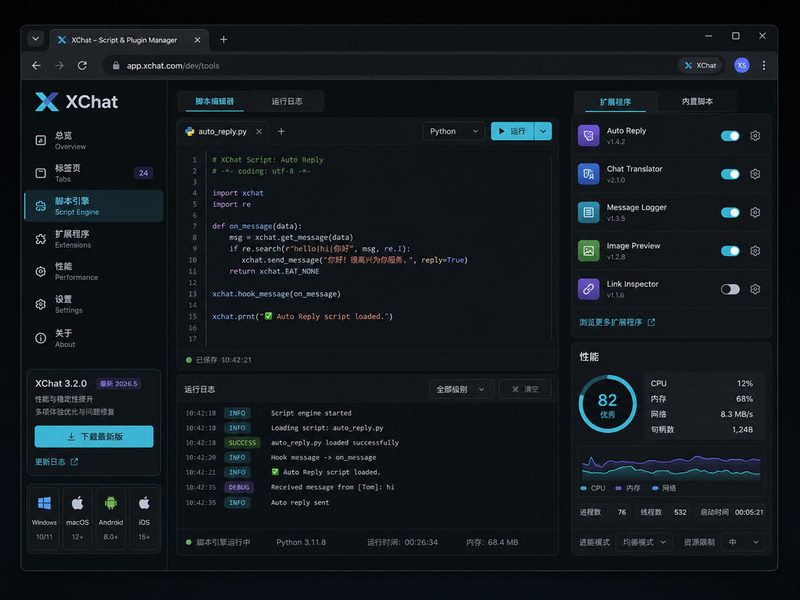Switch to the 扩展程序 tab
800x600 pixels.
point(615,102)
